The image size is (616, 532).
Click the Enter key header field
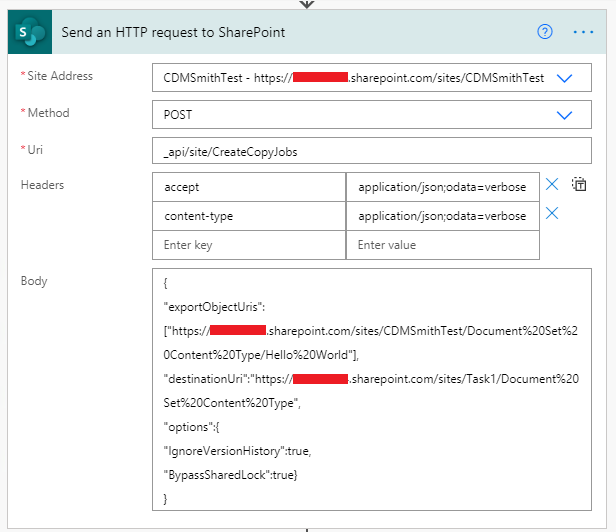249,245
